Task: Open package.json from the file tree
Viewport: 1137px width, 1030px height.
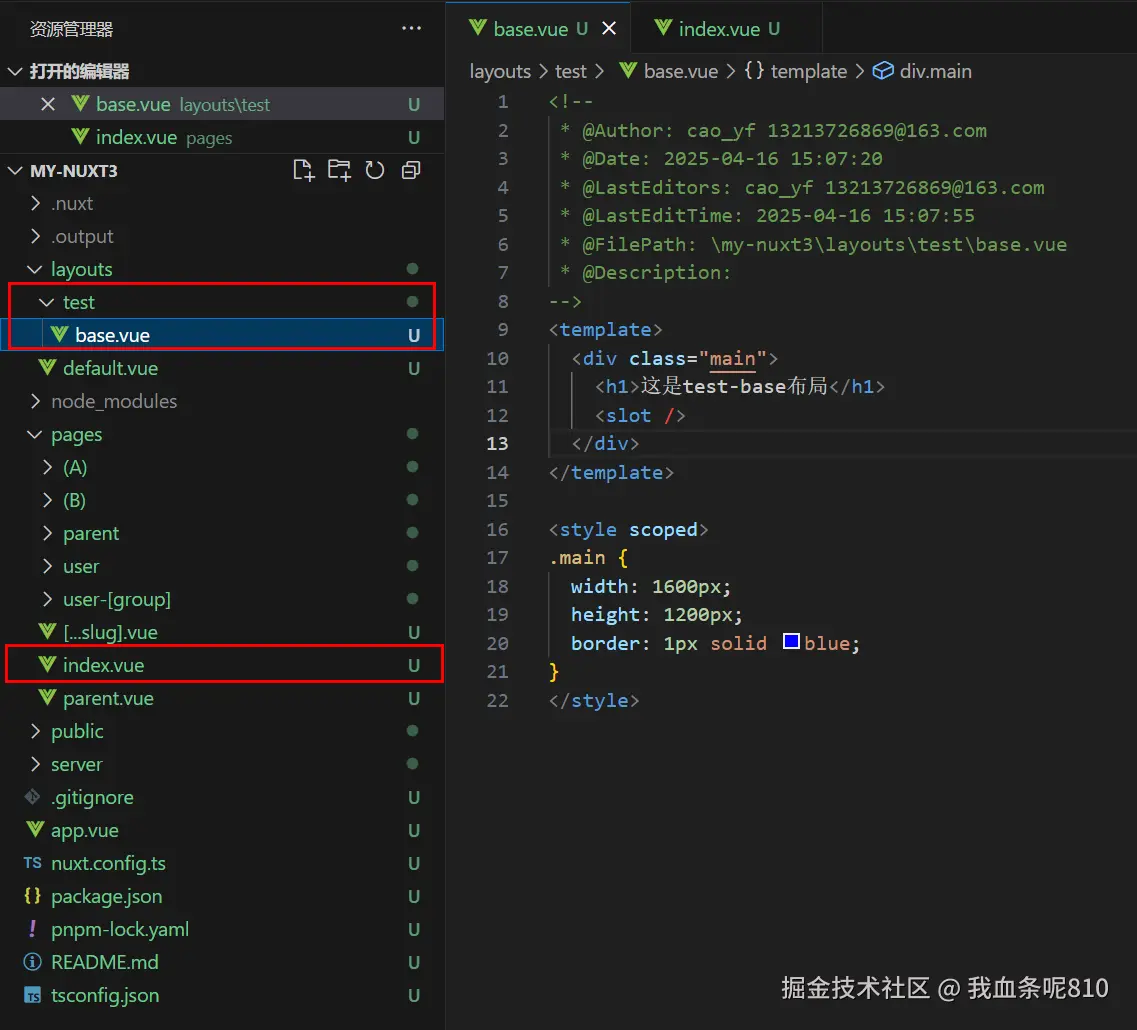Action: pyautogui.click(x=106, y=896)
